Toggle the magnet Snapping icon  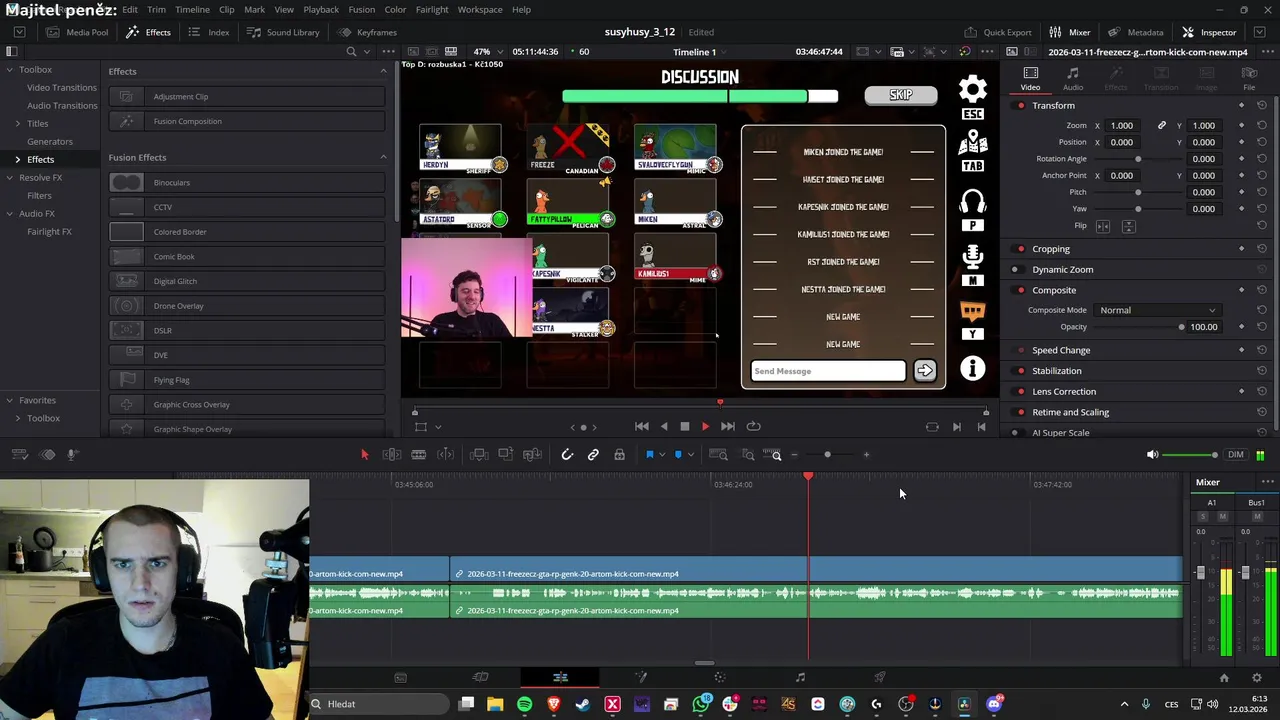(567, 455)
